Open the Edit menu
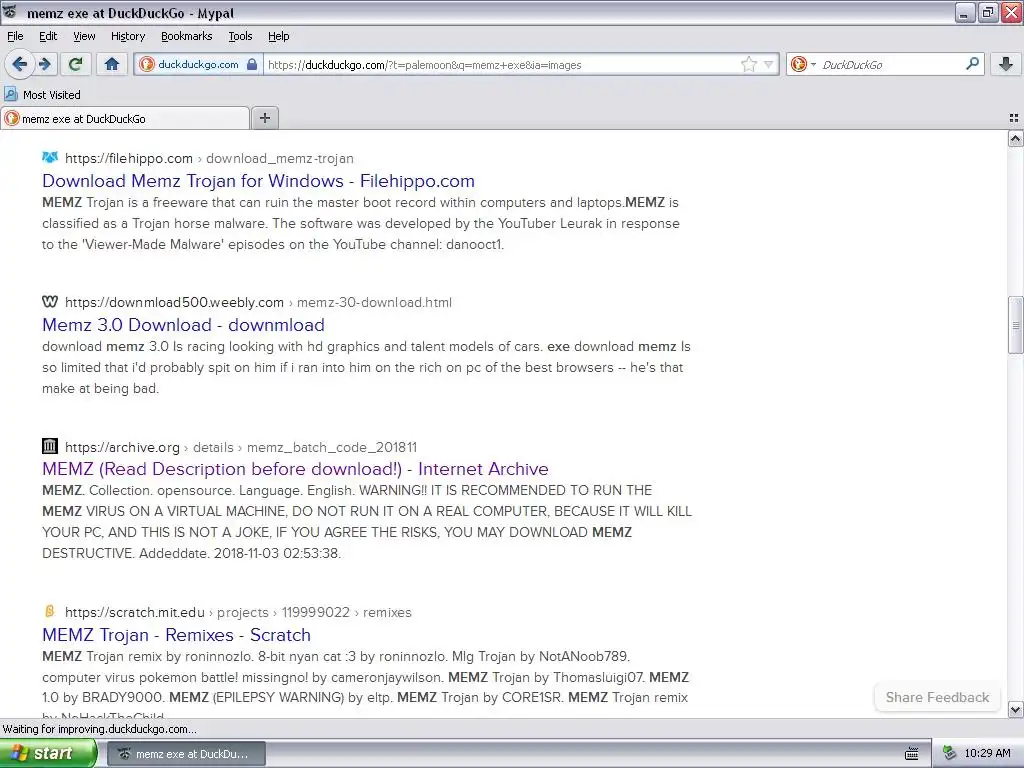Viewport: 1024px width, 768px height. pyautogui.click(x=48, y=36)
